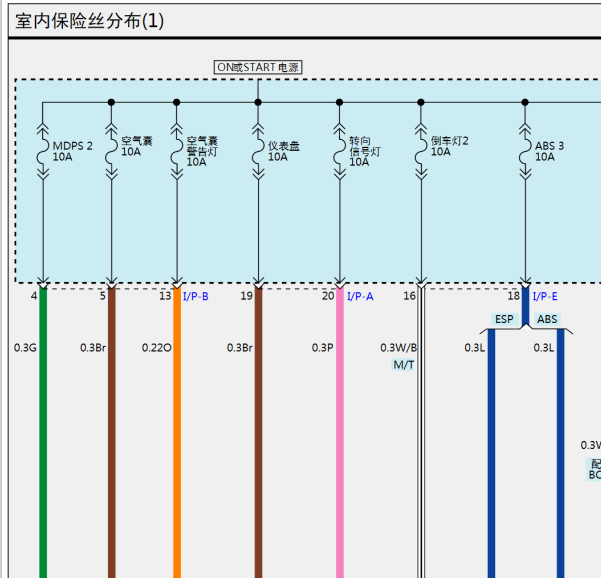Click the 0.3G wire gauge label

[25, 348]
